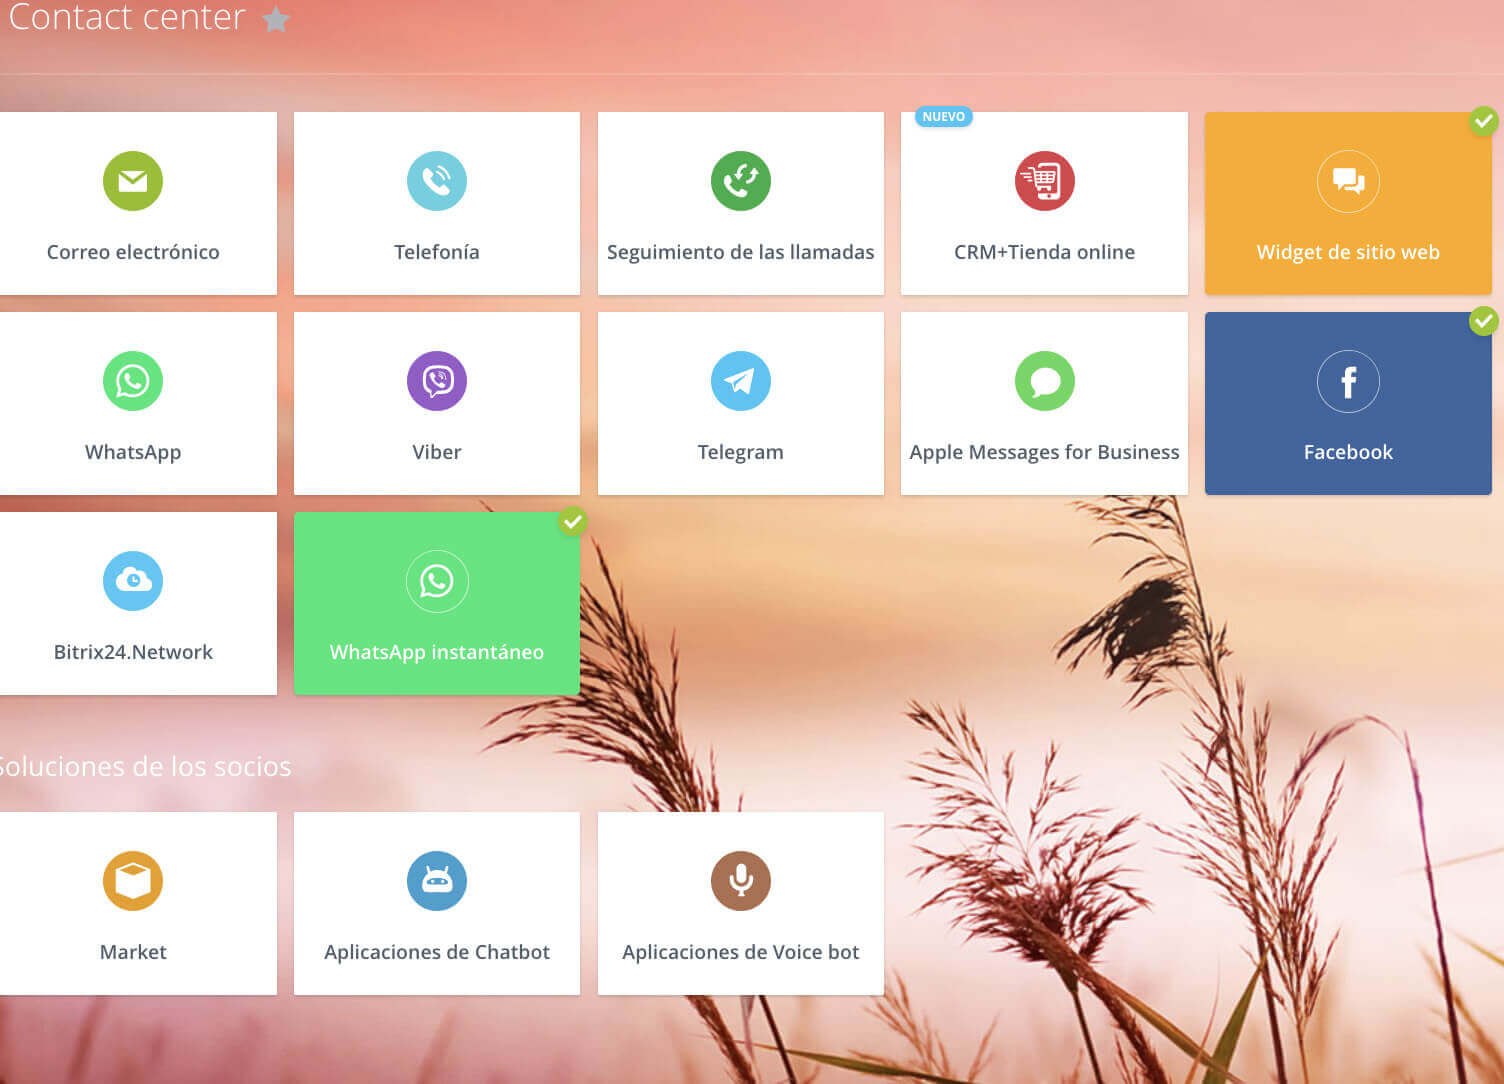The width and height of the screenshot is (1504, 1084).
Task: Click the green checkmark on Facebook tile
Action: click(1483, 321)
